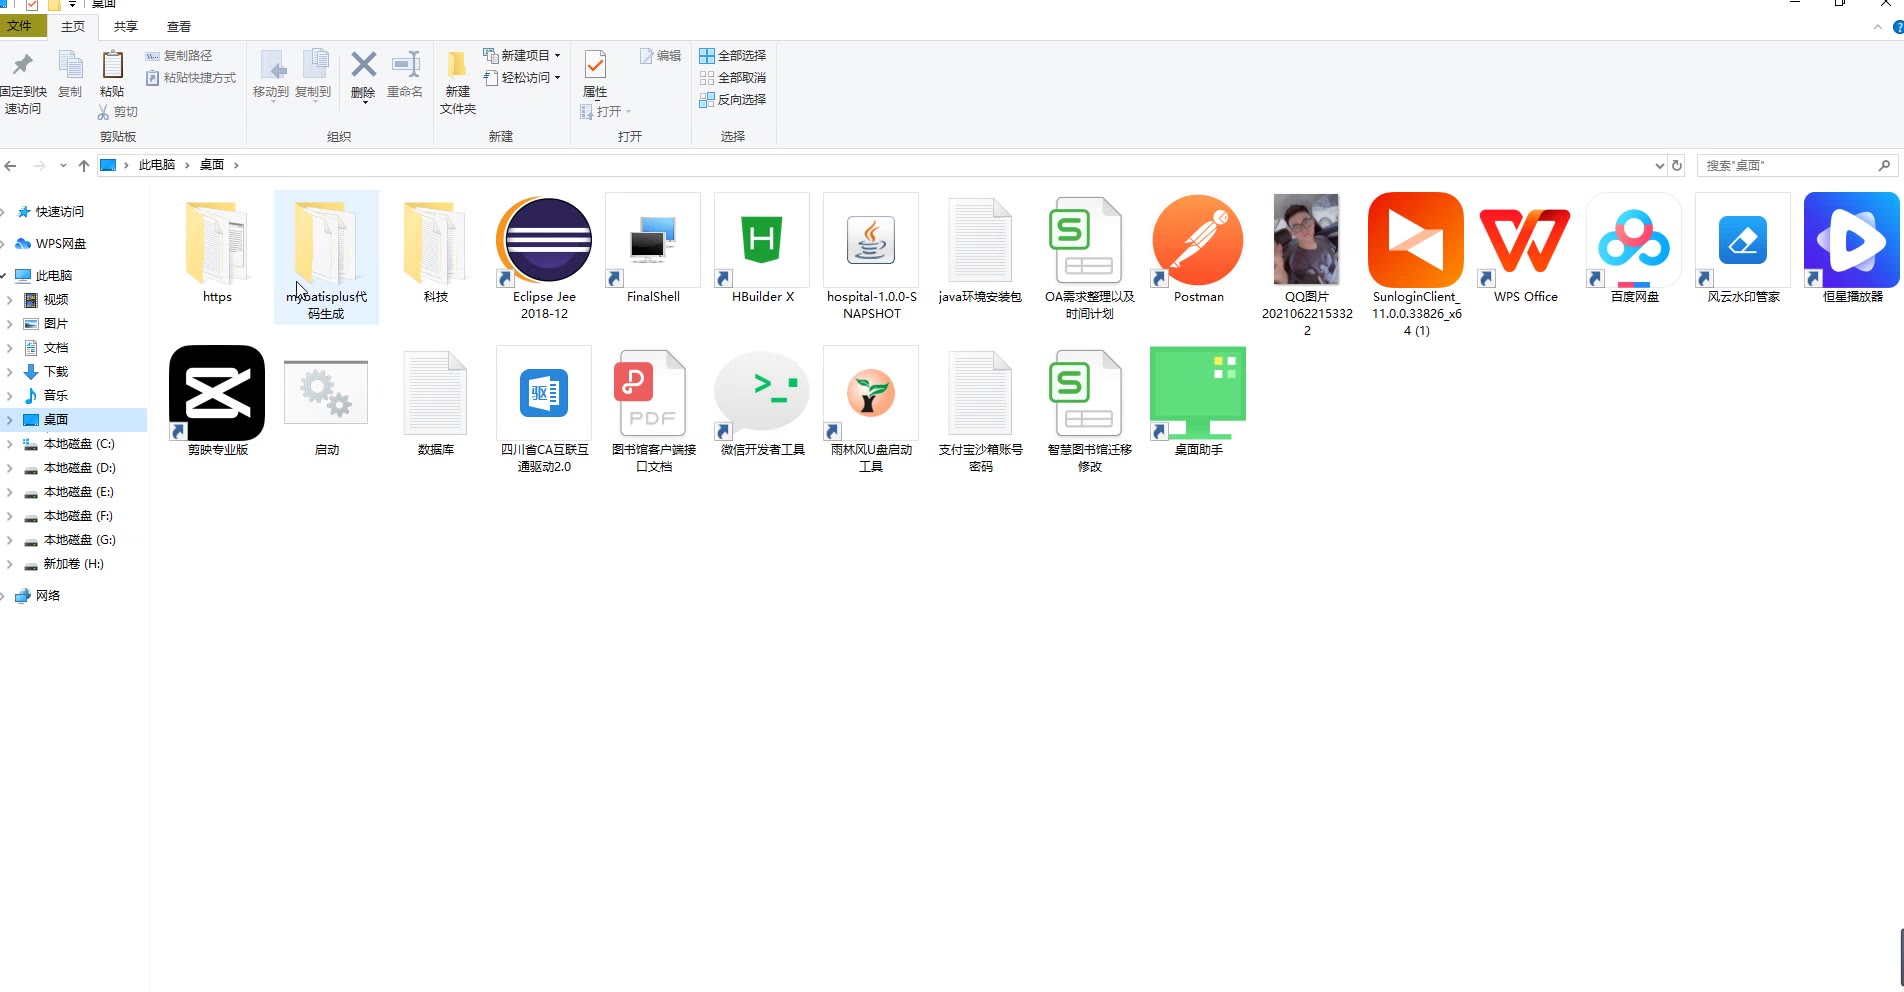Switch to the 查看 ribbon tab
The height and width of the screenshot is (992, 1904).
[x=179, y=27]
